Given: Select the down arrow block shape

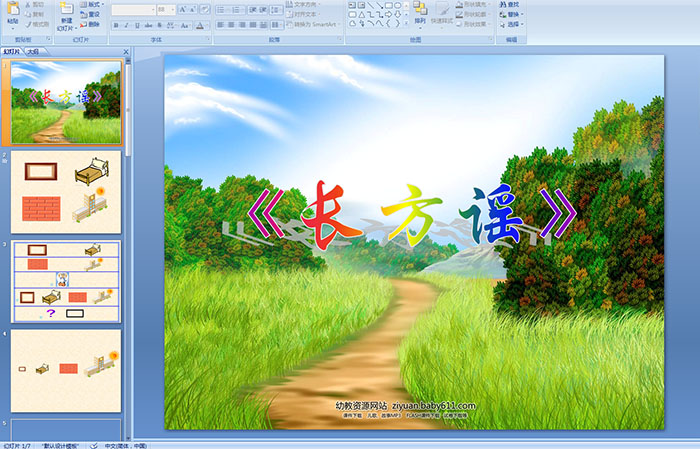Looking at the screenshot, I should [x=397, y=15].
